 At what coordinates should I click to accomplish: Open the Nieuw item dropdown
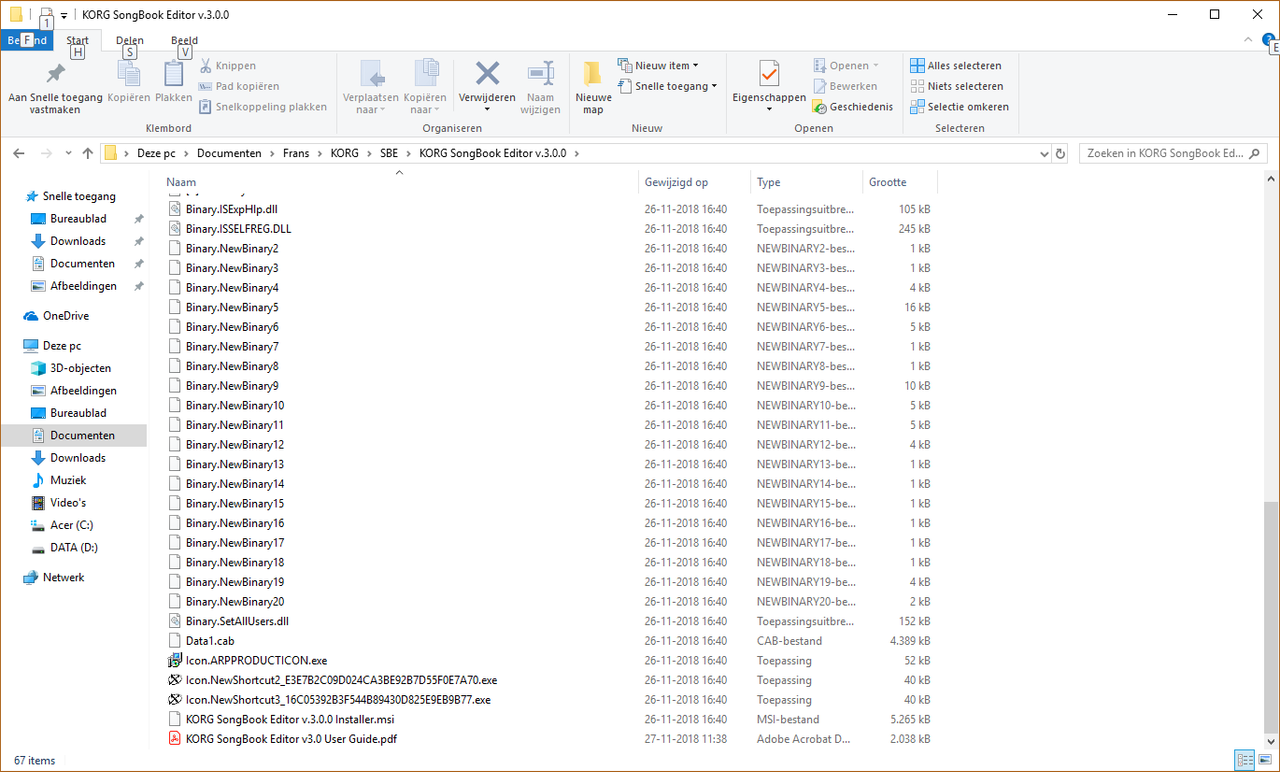pyautogui.click(x=658, y=66)
